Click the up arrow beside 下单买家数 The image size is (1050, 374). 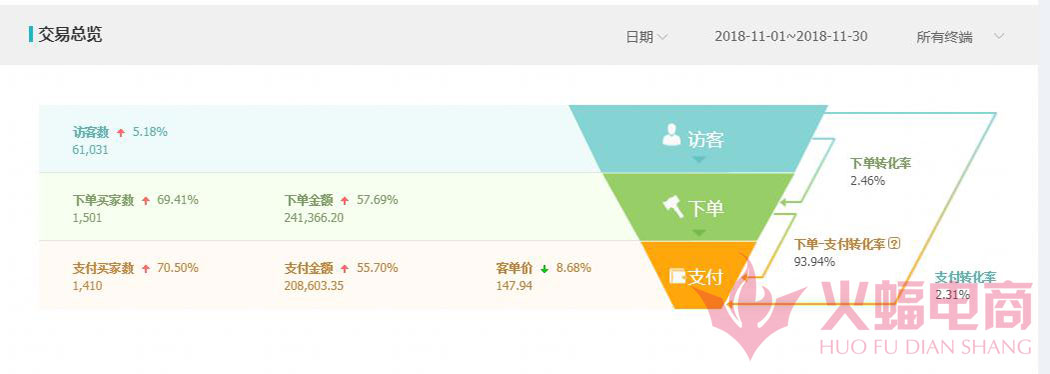[x=146, y=201]
